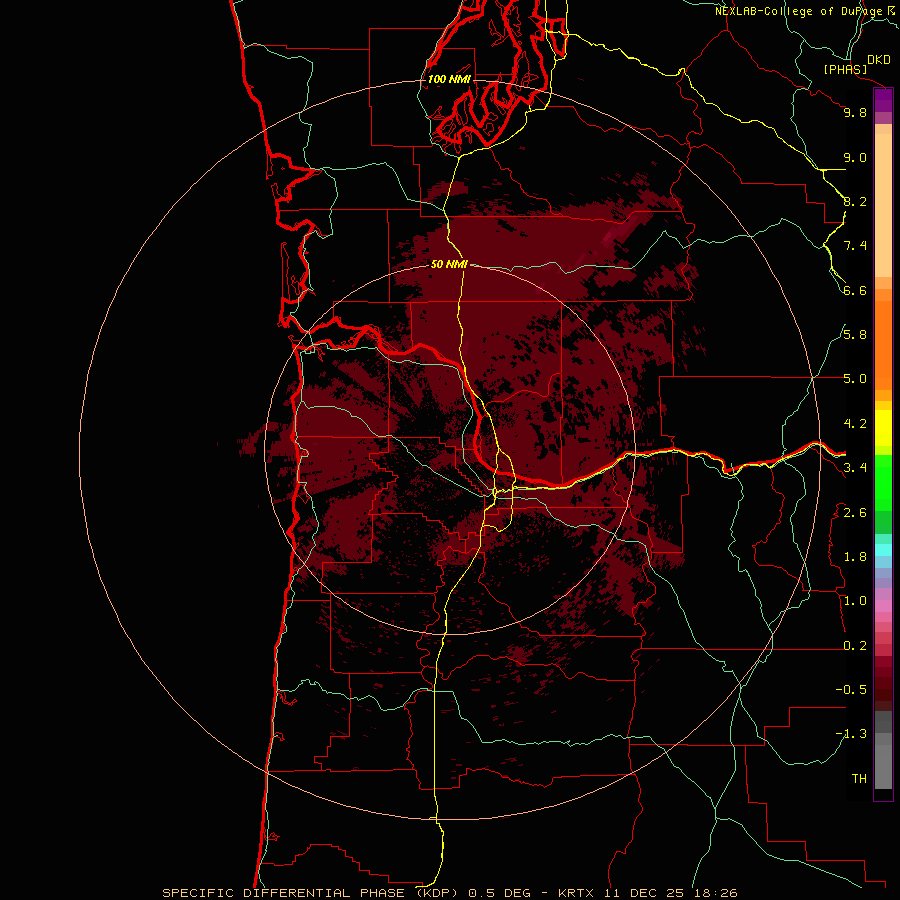The height and width of the screenshot is (900, 900).
Task: Click the 50 NMI range ring label
Action: (x=449, y=264)
